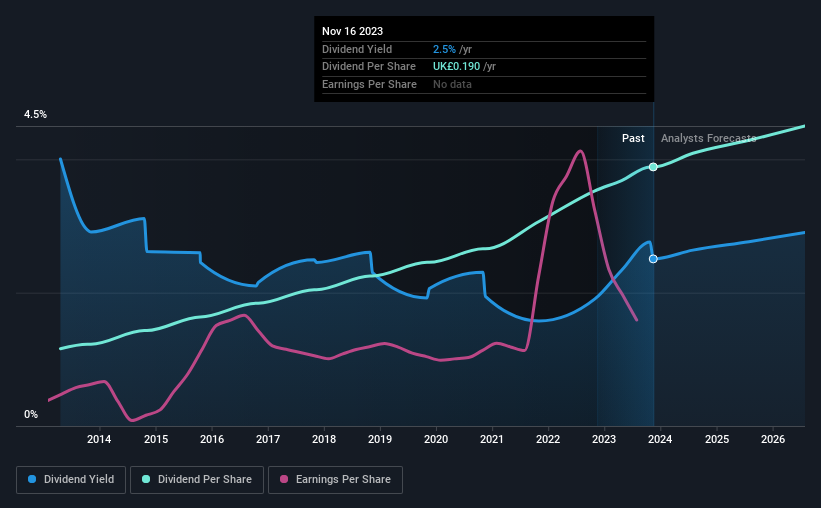Click the 2025 x-axis label
This screenshot has height=508, width=821.
tap(717, 439)
